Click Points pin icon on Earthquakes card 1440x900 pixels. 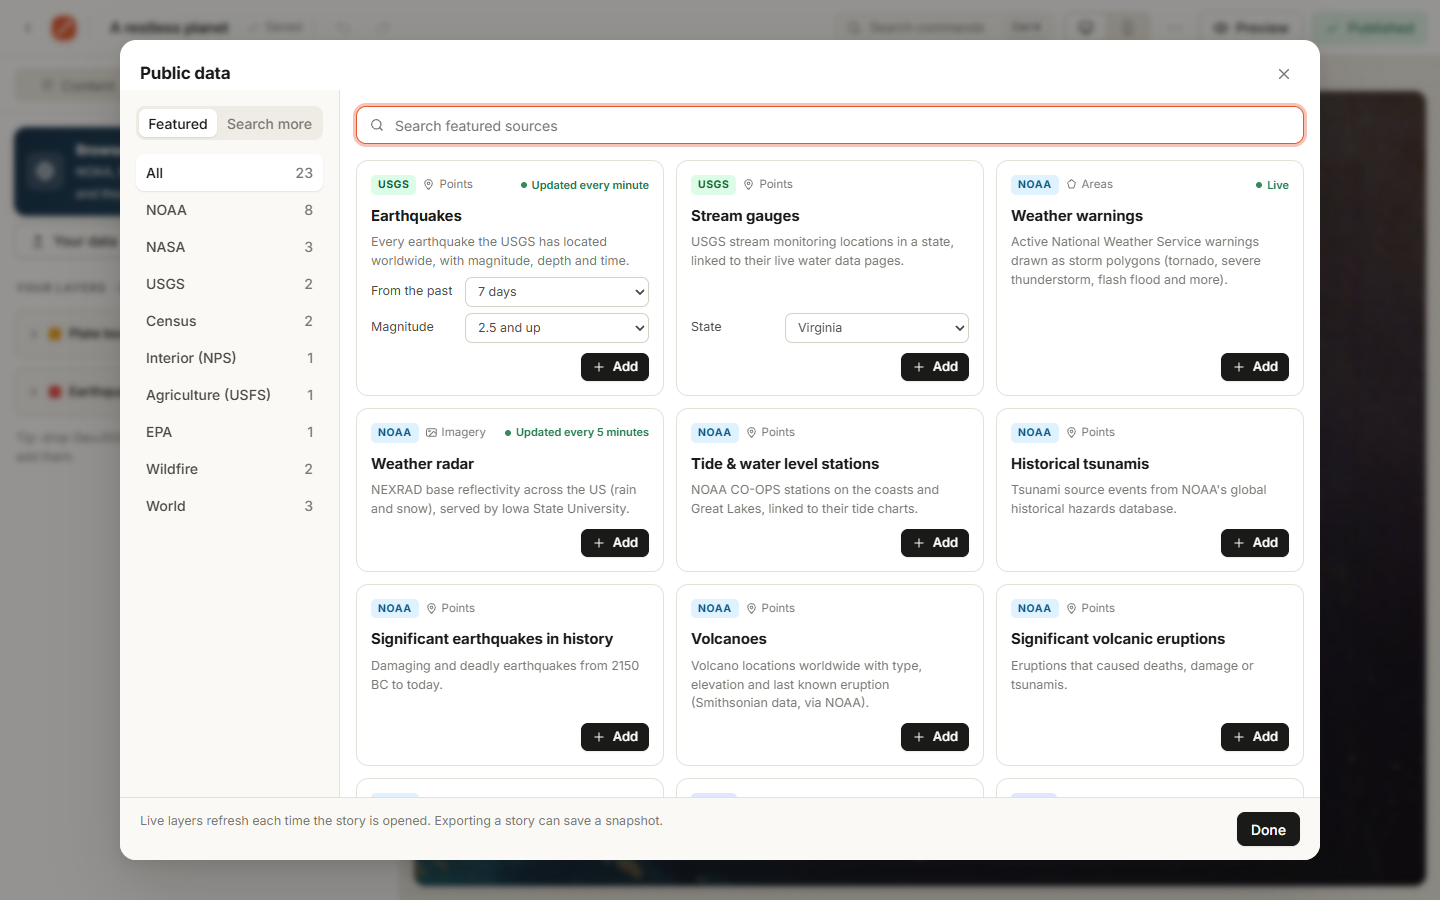[429, 184]
